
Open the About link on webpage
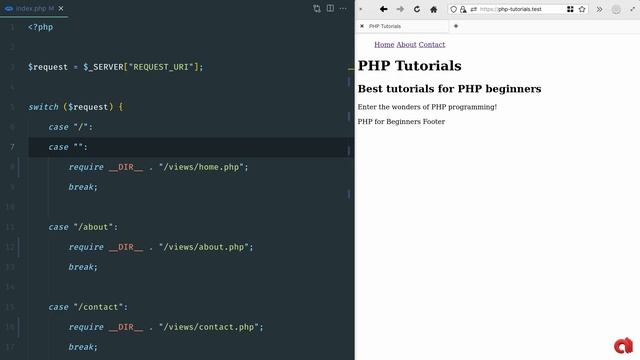tap(406, 44)
